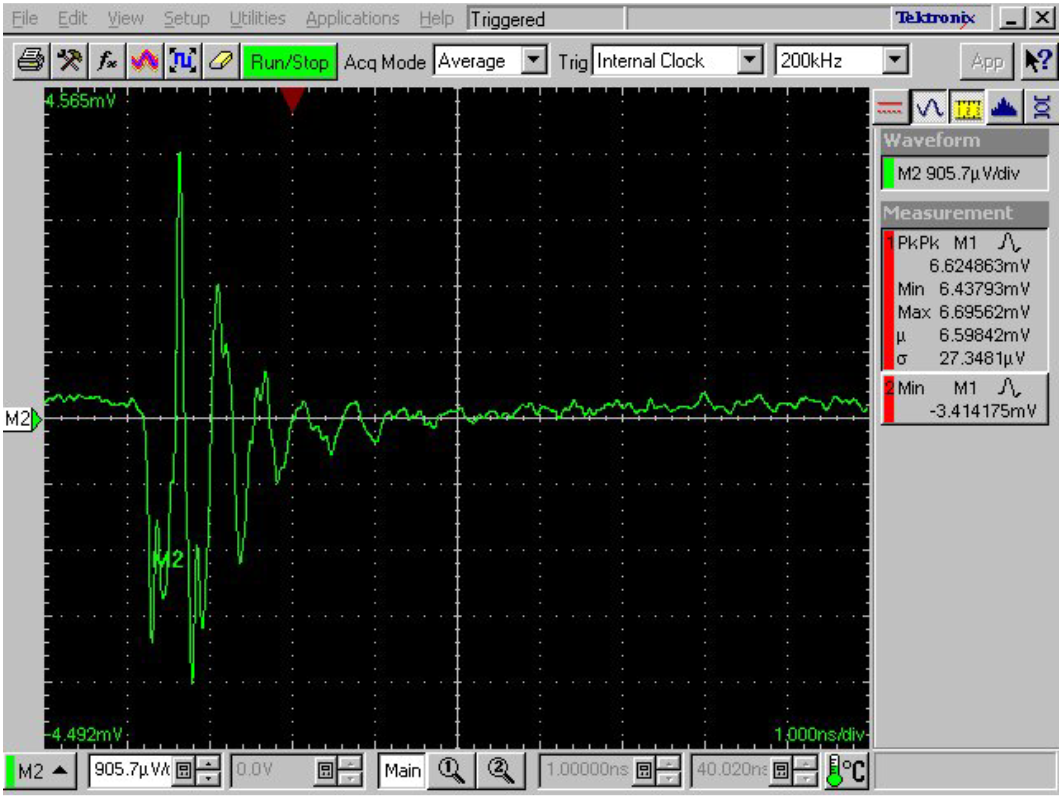This screenshot has height=798, width=1062.
Task: Click the vertical scale stepper arrows
Action: pos(209,770)
